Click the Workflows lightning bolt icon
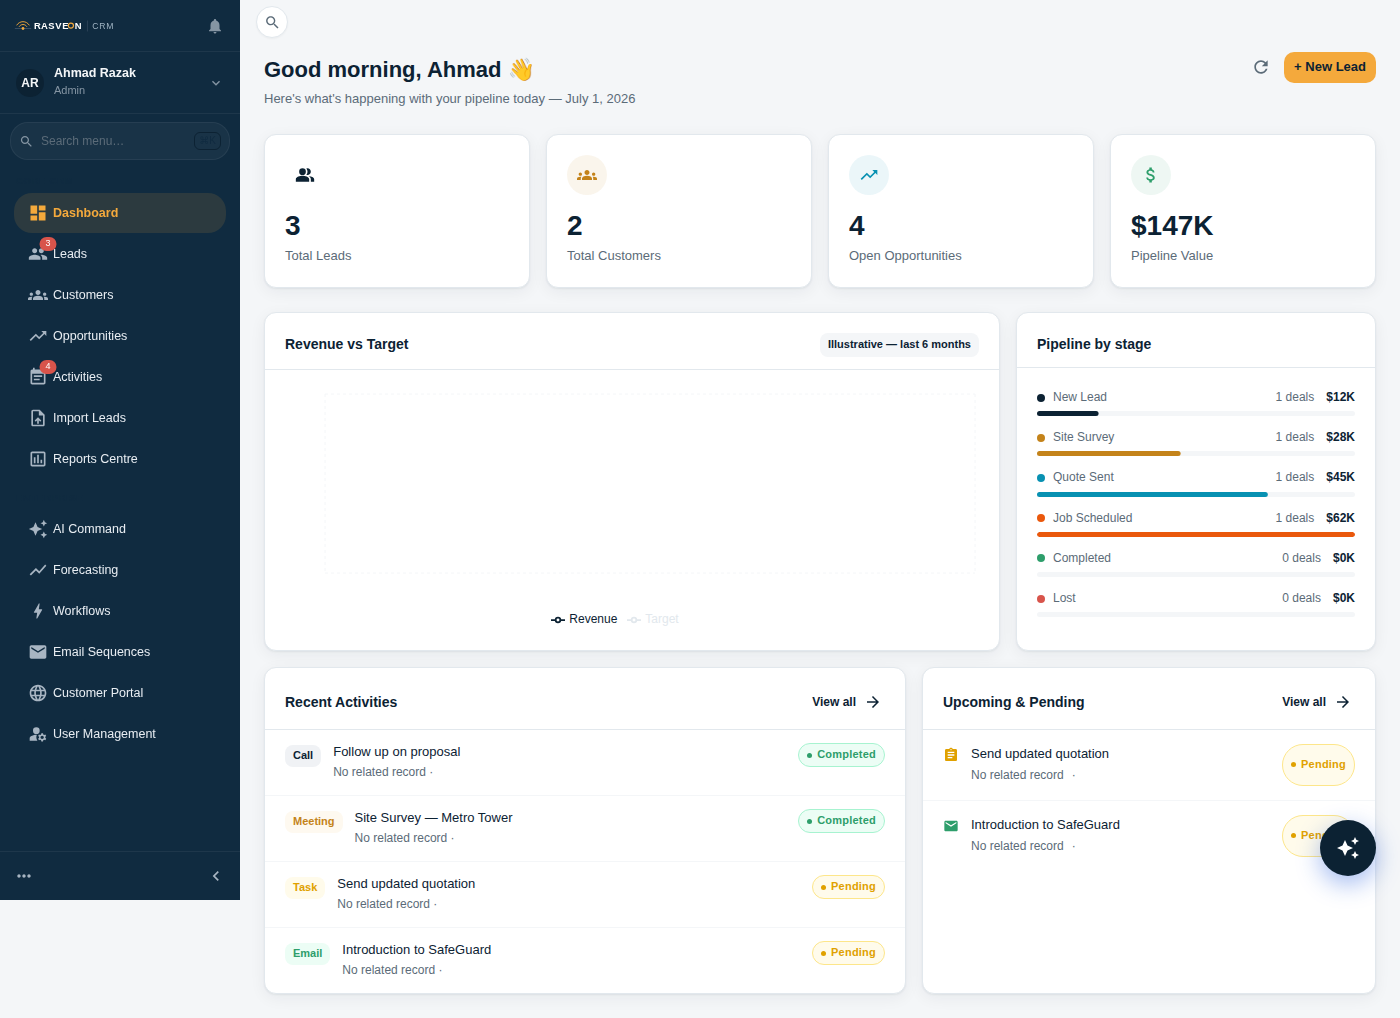Viewport: 1400px width, 1018px height. point(38,611)
